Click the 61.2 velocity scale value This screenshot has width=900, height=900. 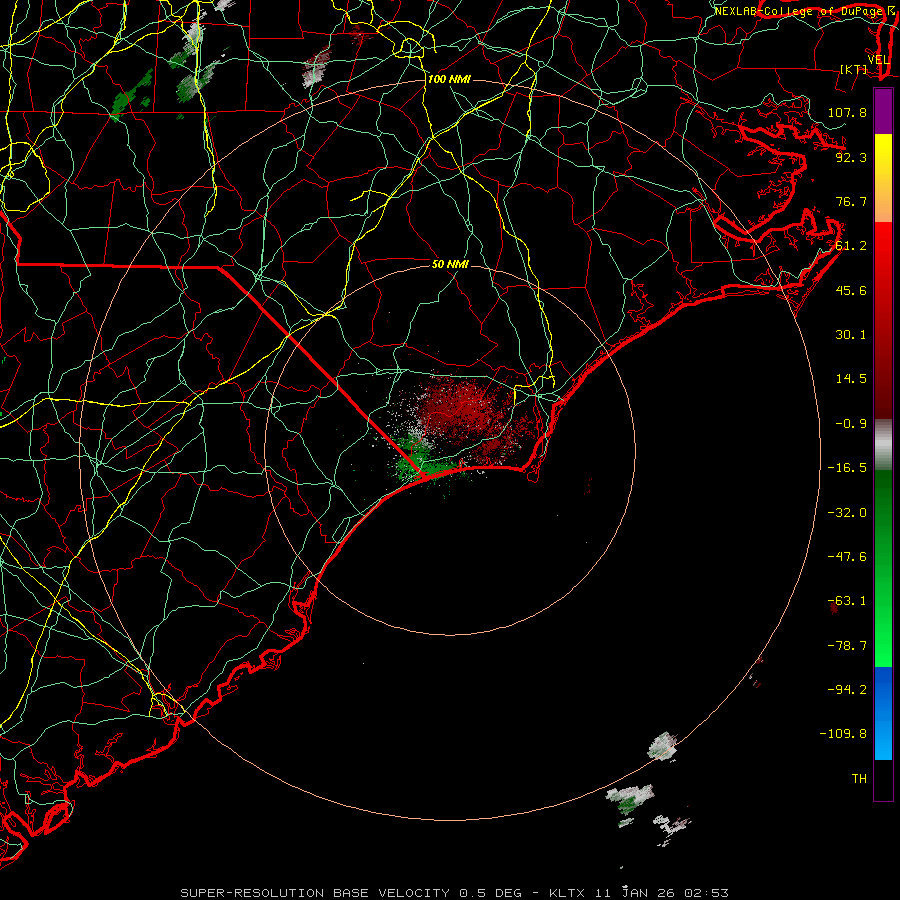(851, 246)
